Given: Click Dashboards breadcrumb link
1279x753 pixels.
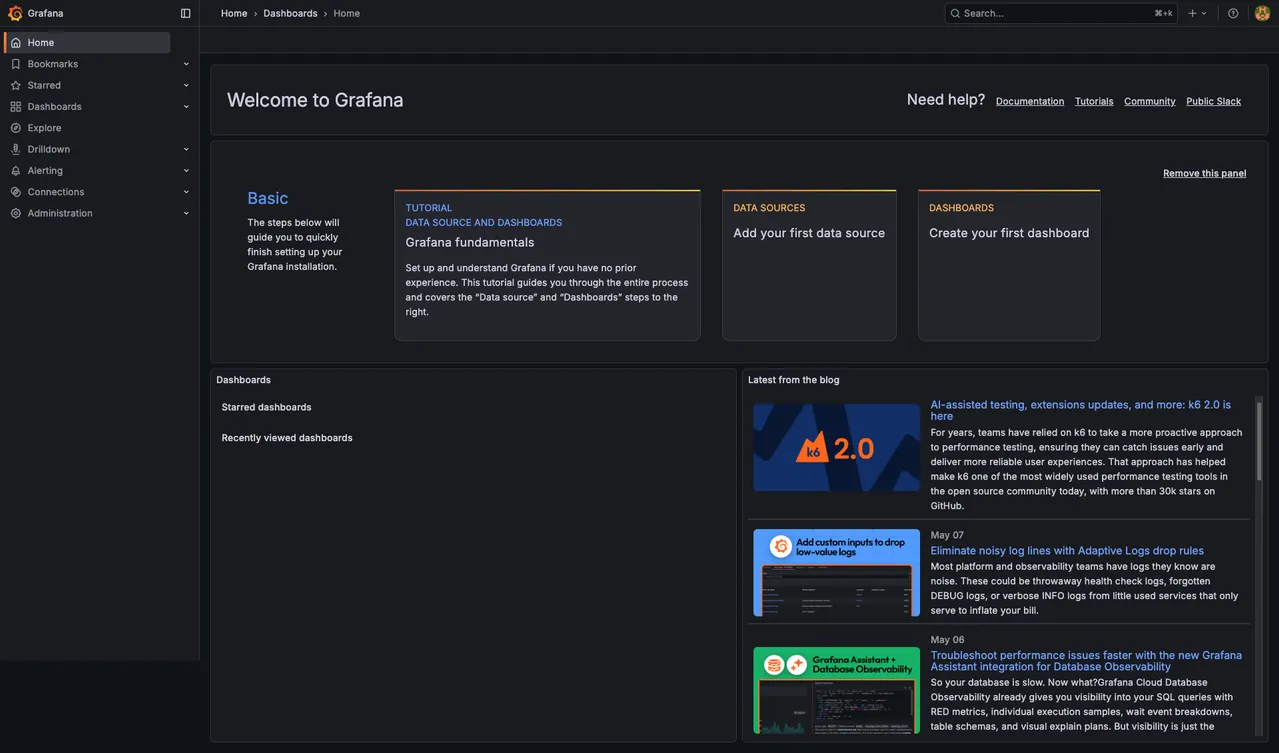Looking at the screenshot, I should point(290,13).
